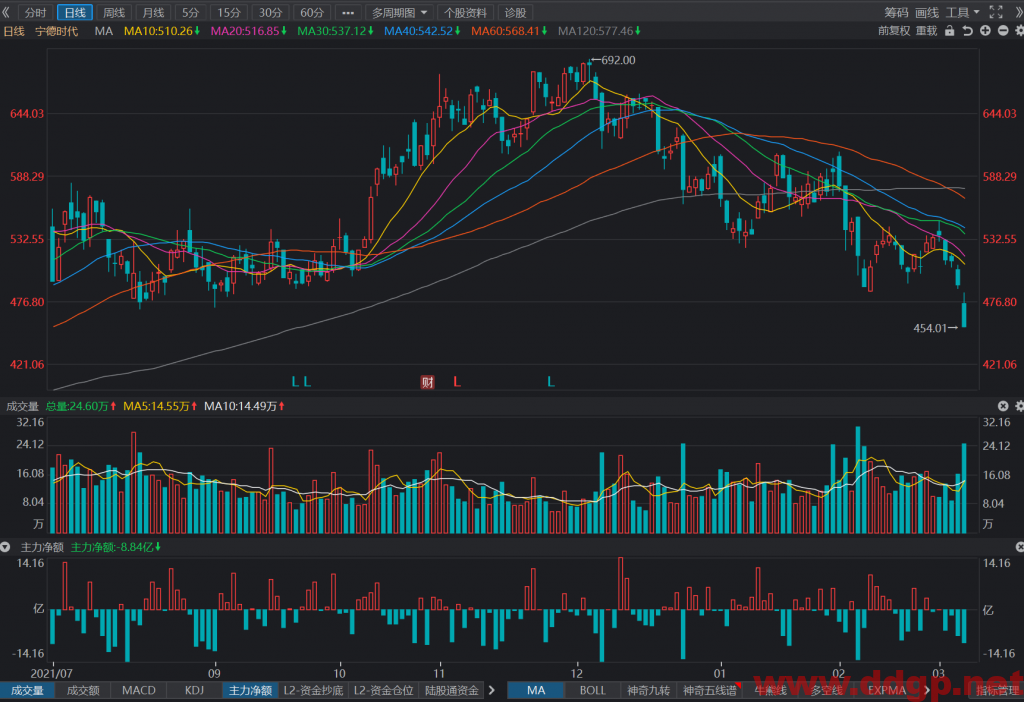Select 月线 monthly period
The width and height of the screenshot is (1024, 702).
click(153, 12)
